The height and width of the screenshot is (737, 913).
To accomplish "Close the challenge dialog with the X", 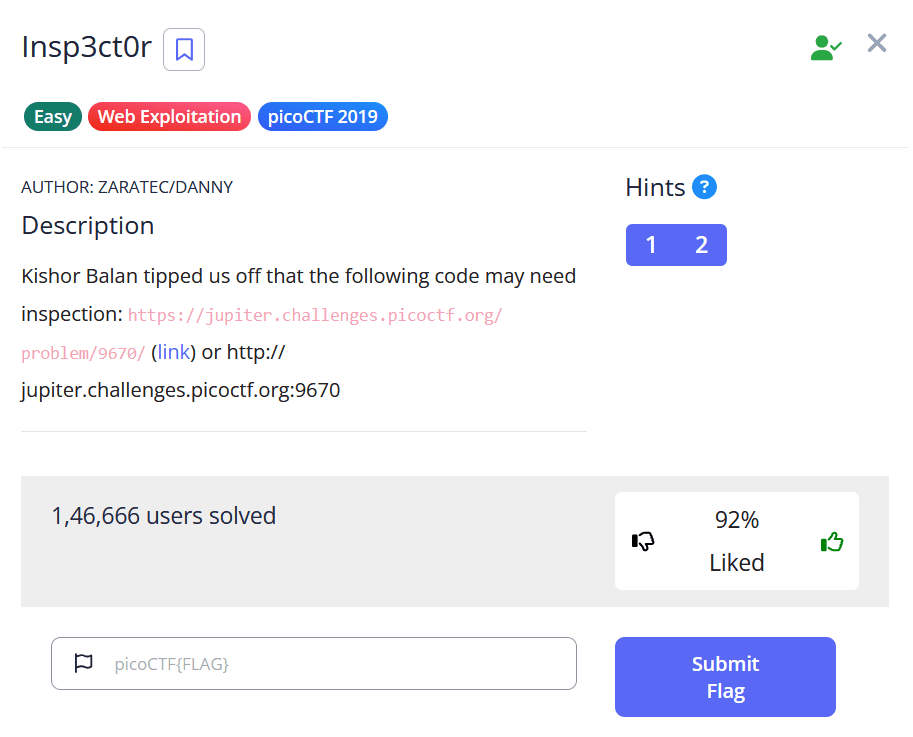I will tap(877, 43).
